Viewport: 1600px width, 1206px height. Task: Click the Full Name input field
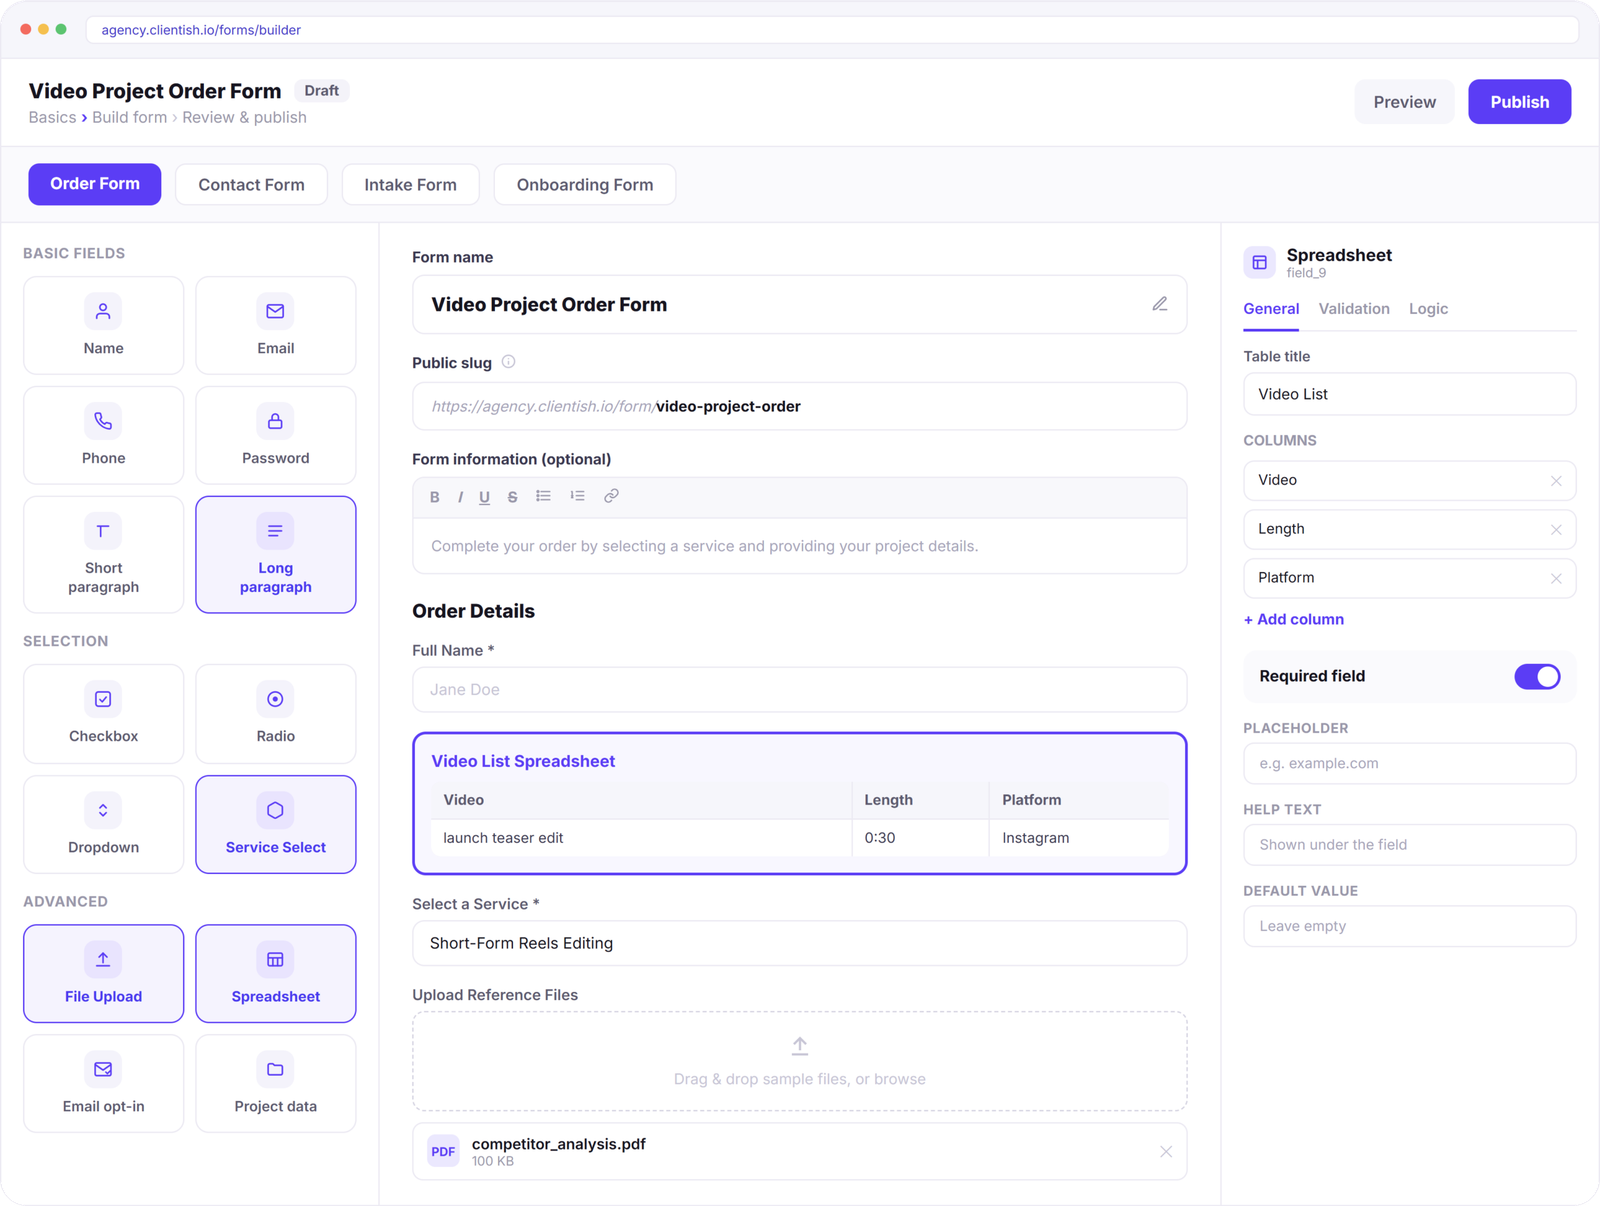tap(800, 690)
